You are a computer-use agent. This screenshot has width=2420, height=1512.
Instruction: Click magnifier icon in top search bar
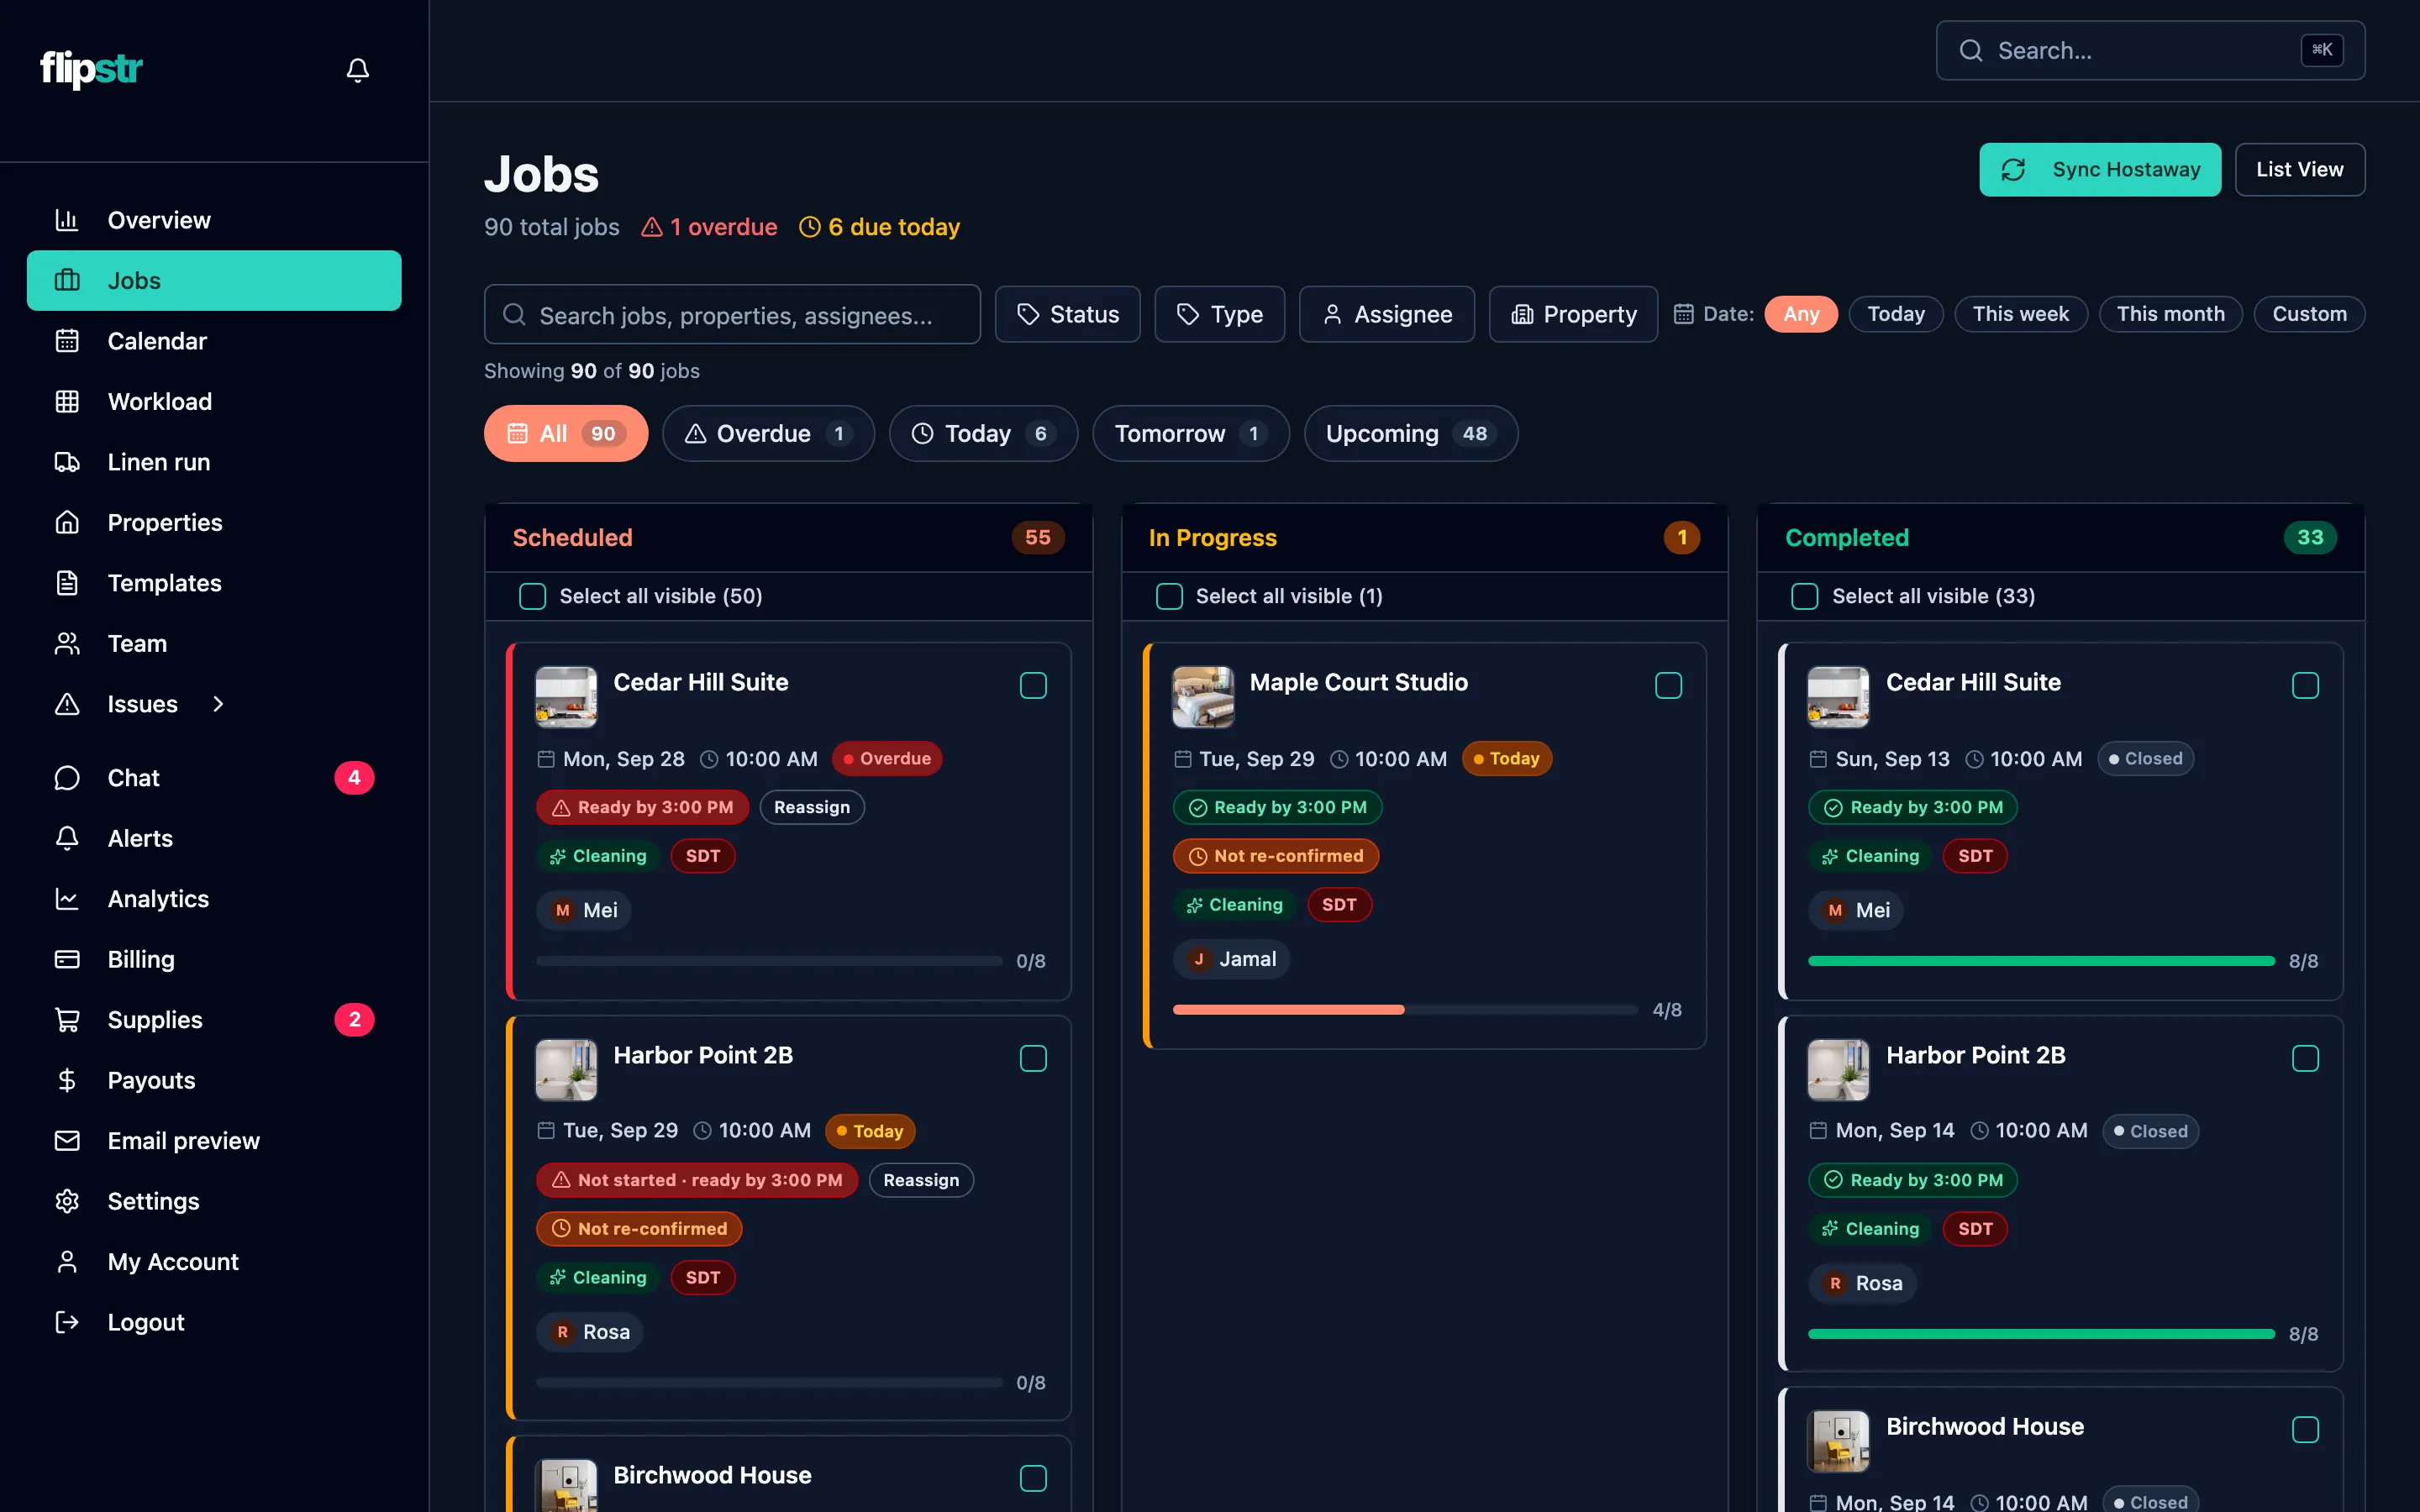[x=1970, y=51]
